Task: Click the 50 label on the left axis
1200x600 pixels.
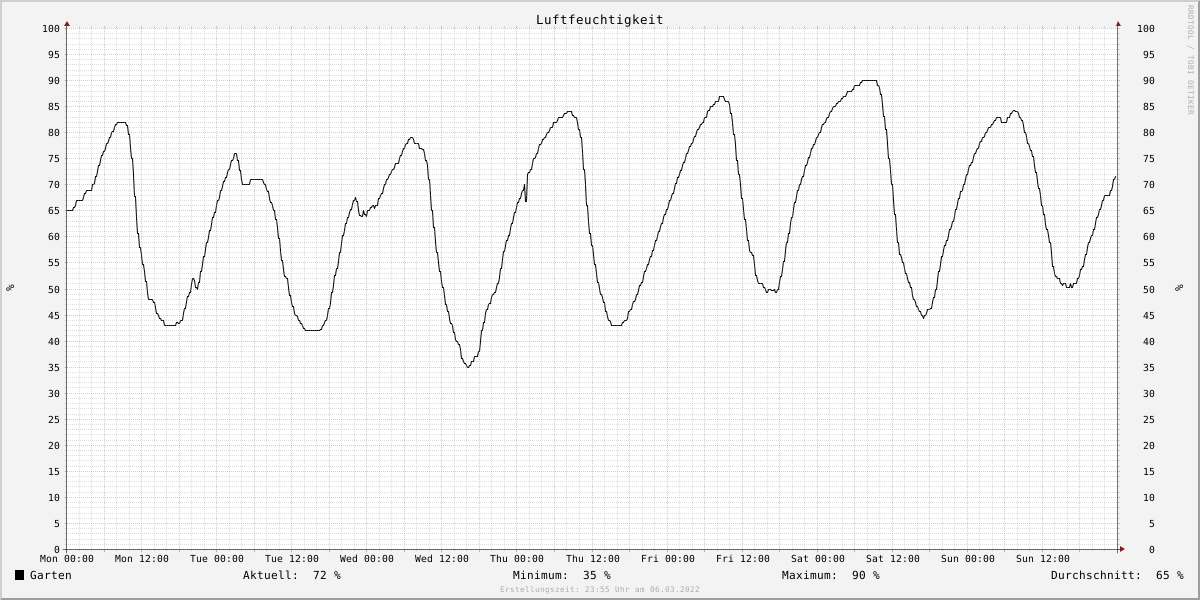Action: pos(54,289)
